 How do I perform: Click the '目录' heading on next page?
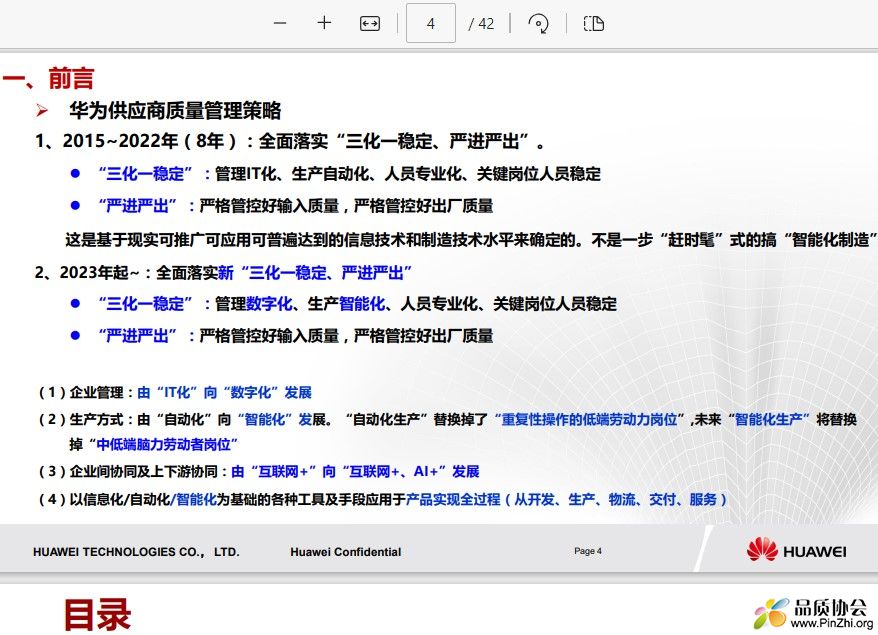point(97,614)
